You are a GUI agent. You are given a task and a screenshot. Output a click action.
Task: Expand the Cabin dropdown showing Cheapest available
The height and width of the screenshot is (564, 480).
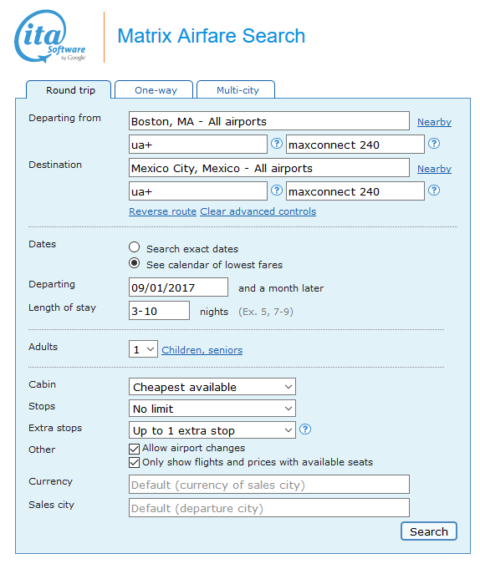tap(212, 387)
